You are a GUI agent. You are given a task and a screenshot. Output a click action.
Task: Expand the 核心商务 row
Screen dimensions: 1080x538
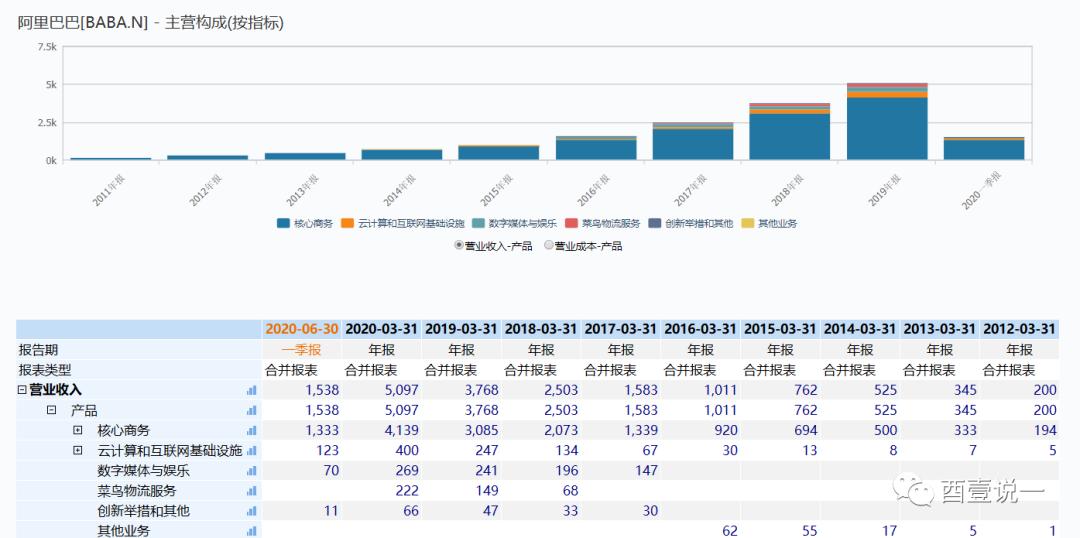pyautogui.click(x=77, y=430)
